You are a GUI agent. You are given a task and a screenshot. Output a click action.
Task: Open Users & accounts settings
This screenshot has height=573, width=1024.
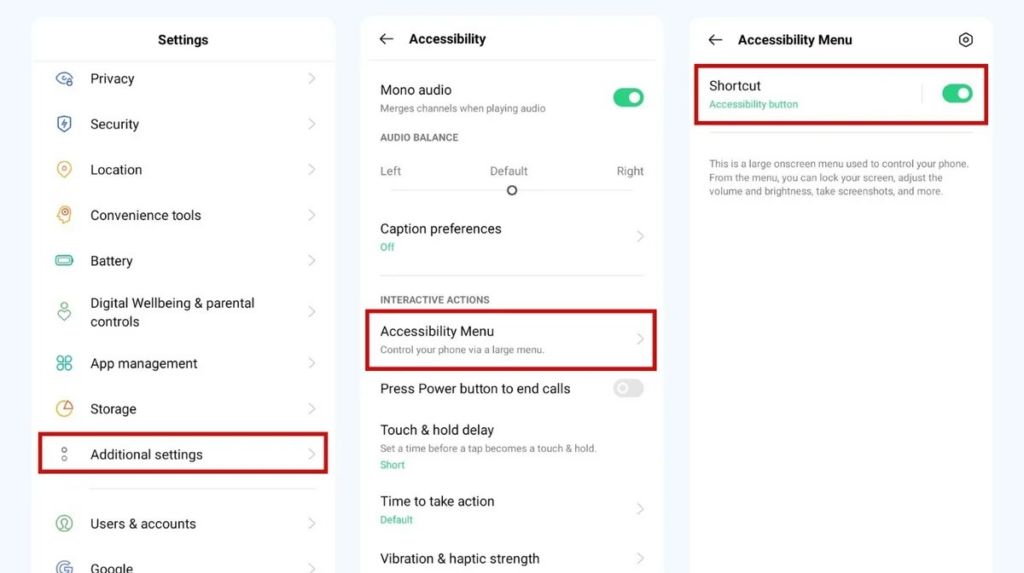[x=183, y=523]
